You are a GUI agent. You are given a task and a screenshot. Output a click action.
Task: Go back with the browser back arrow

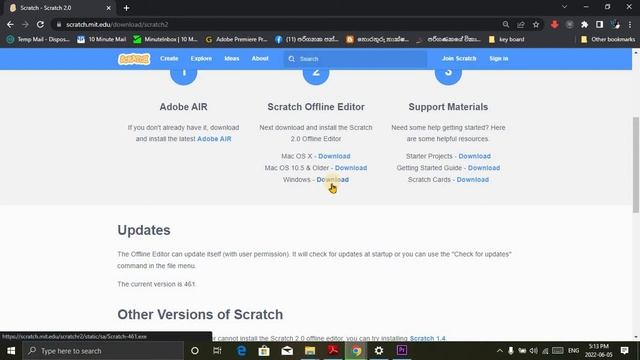[x=10, y=24]
